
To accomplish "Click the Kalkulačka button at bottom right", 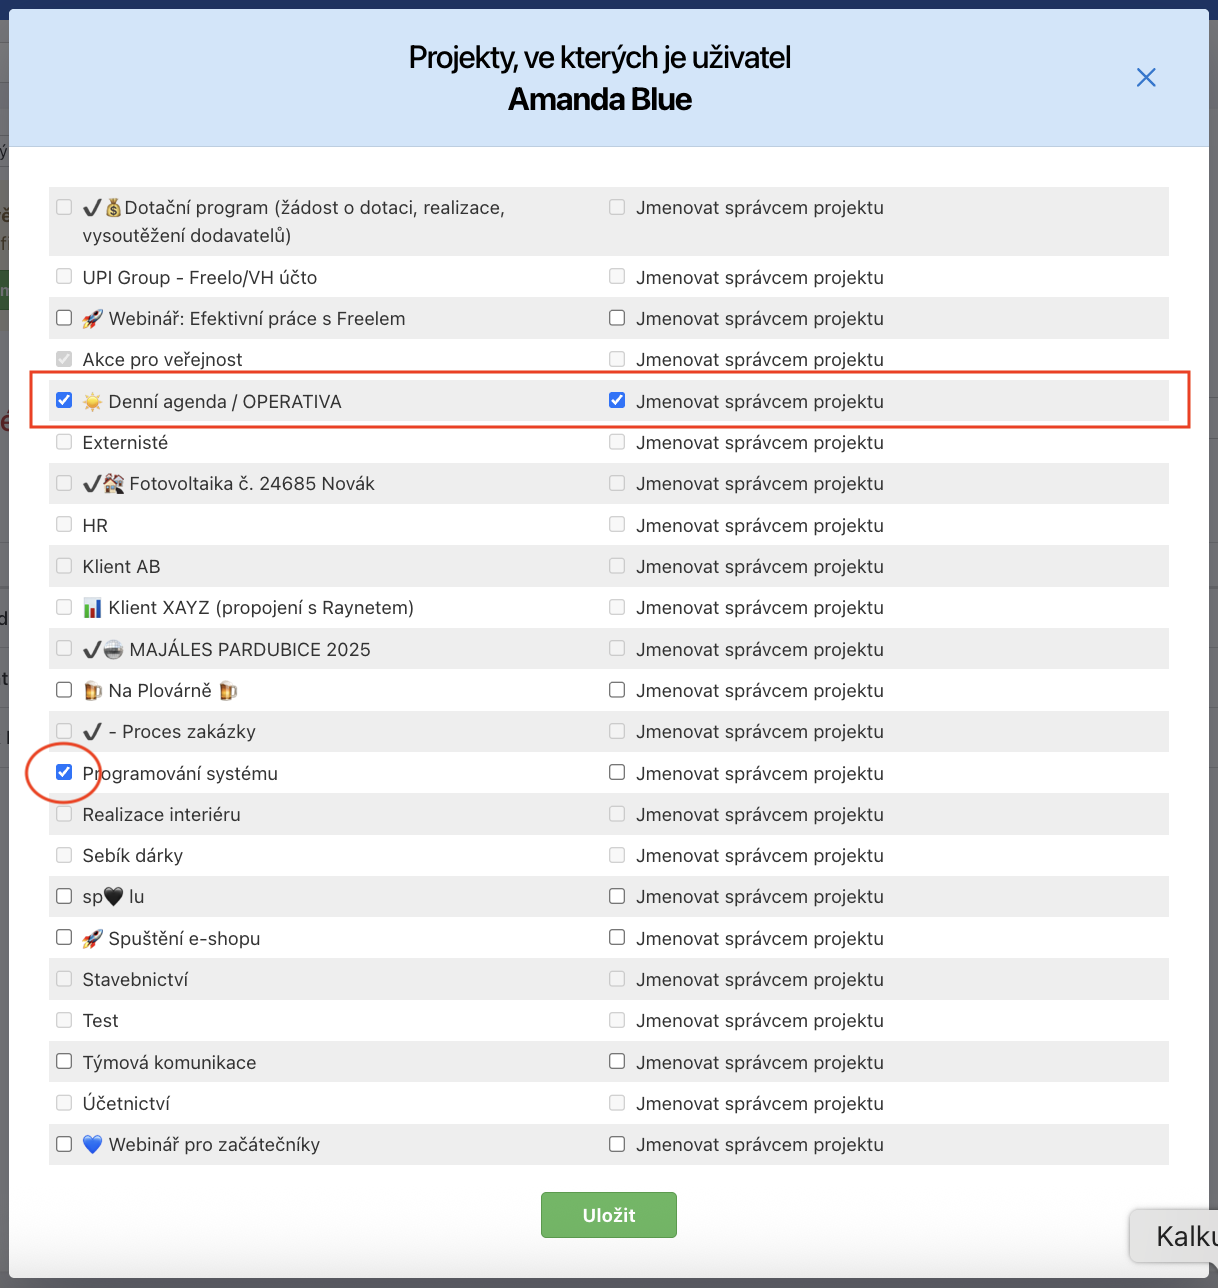I will pyautogui.click(x=1186, y=1236).
